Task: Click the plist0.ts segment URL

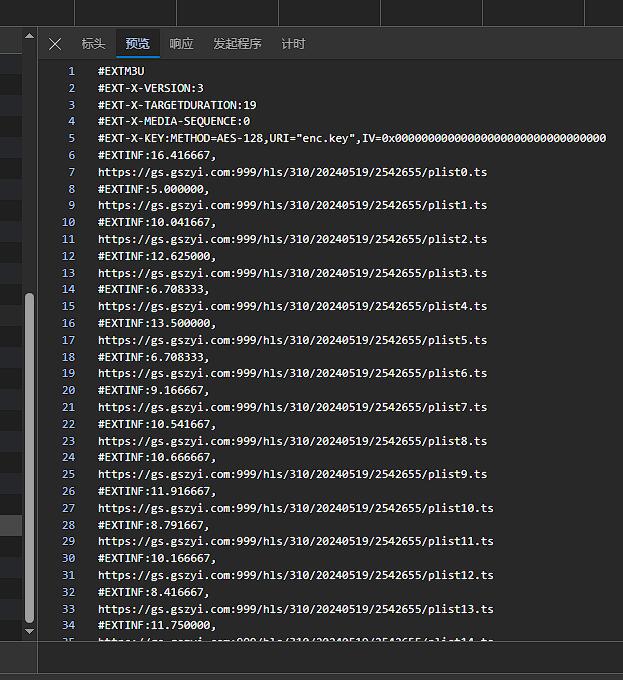Action: click(292, 172)
